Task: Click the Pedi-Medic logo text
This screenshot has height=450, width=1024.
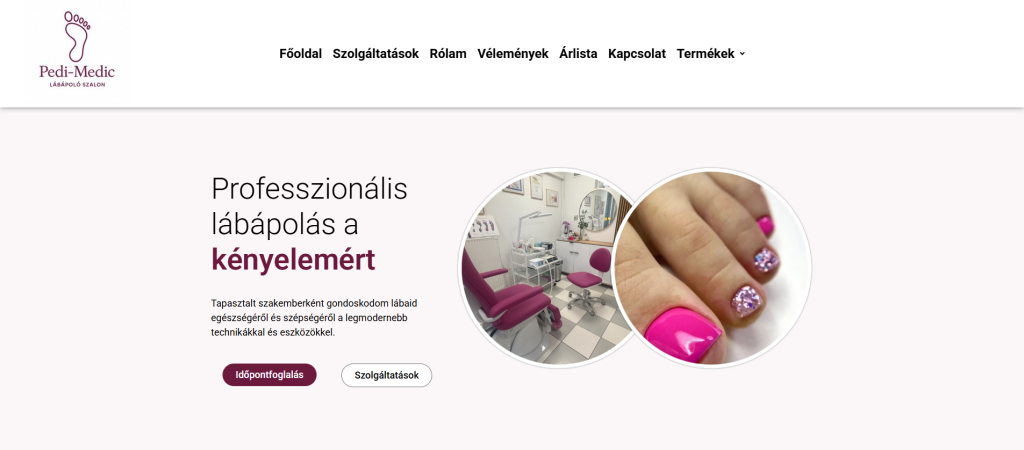Action: tap(76, 71)
